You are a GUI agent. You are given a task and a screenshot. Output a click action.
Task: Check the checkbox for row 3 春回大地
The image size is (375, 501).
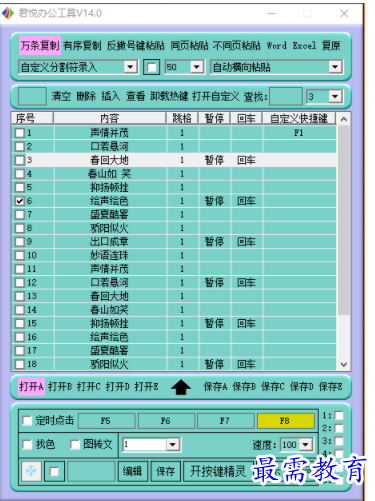click(20, 160)
